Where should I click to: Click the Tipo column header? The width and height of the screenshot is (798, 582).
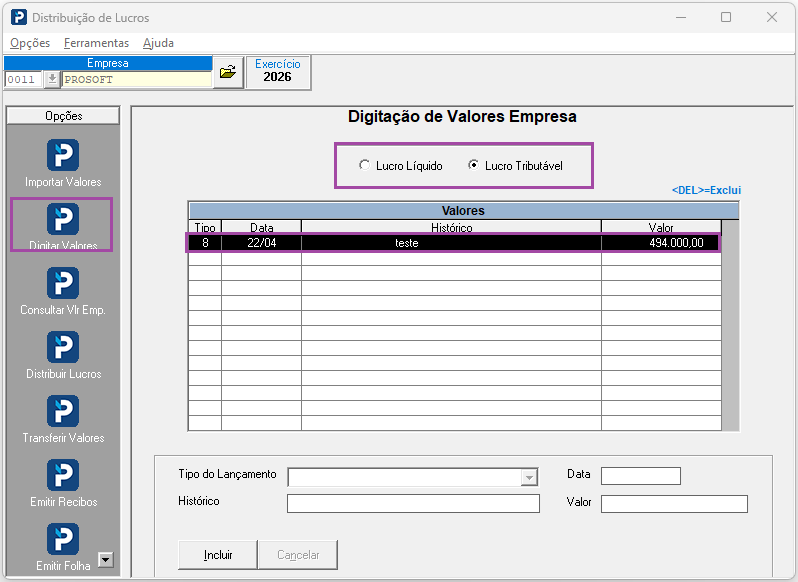(x=205, y=227)
